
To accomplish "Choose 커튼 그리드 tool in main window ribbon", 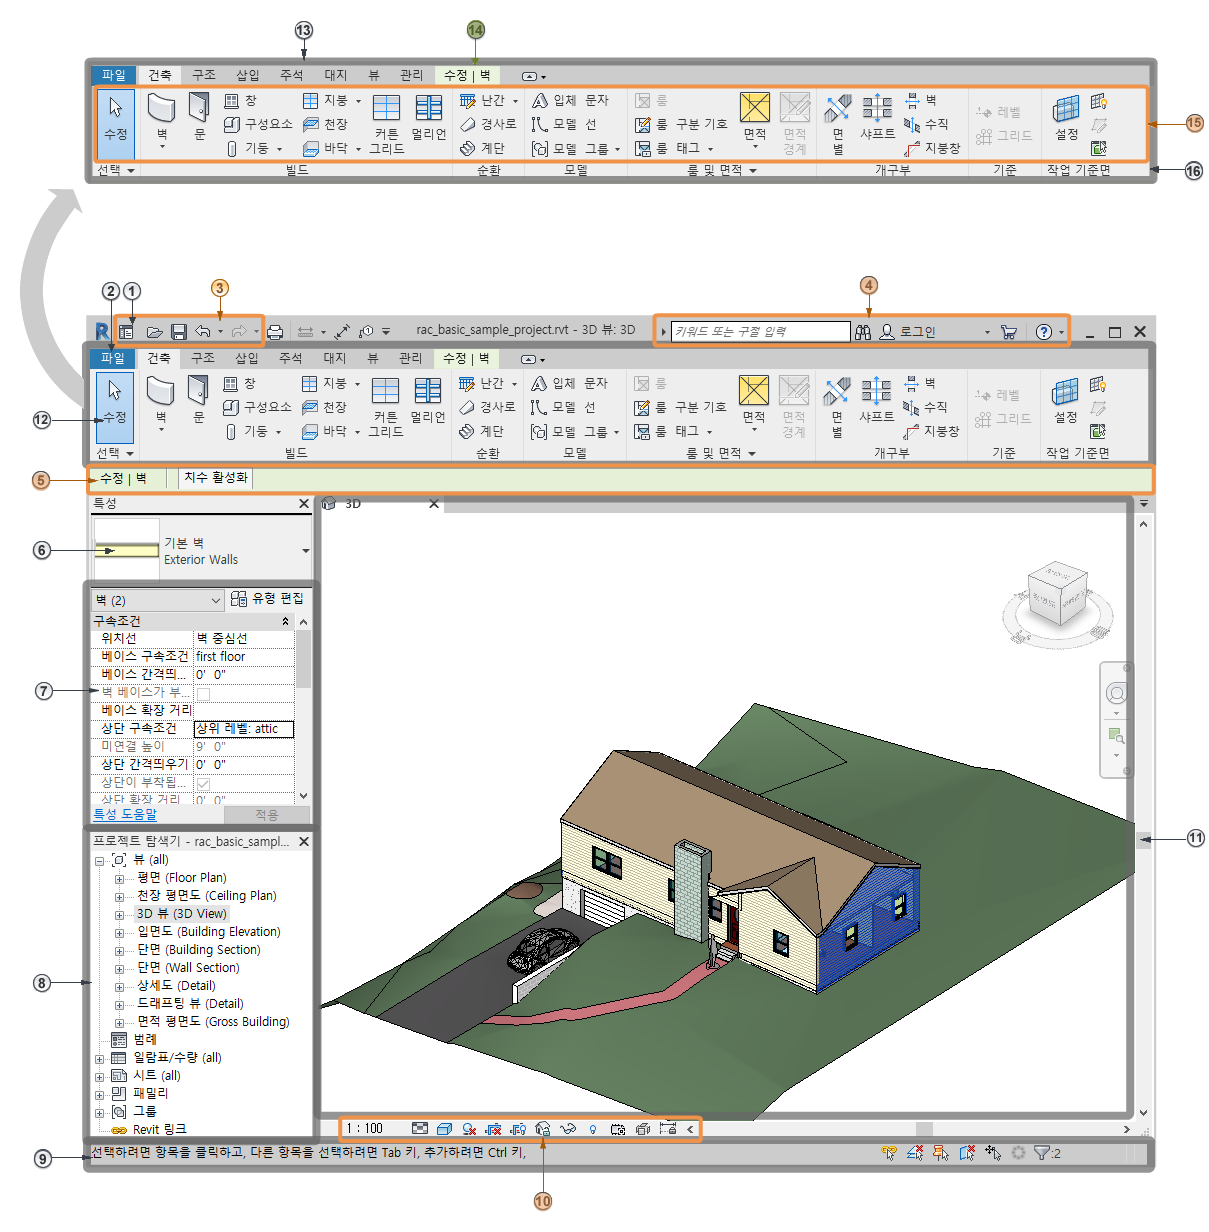I will (x=386, y=407).
